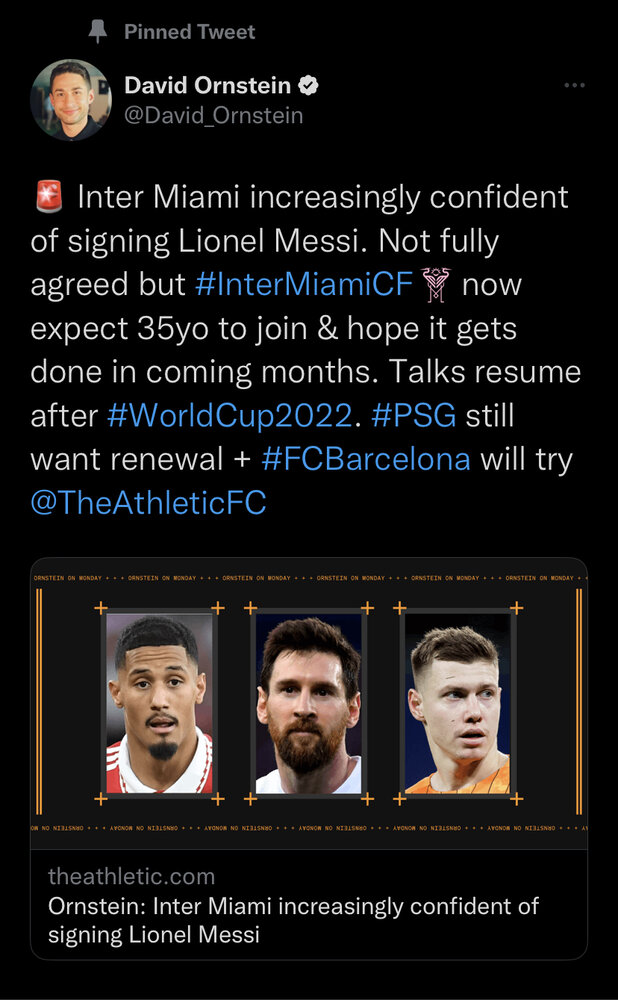
Task: Open the tweet's three-dot more menu
Action: [574, 86]
